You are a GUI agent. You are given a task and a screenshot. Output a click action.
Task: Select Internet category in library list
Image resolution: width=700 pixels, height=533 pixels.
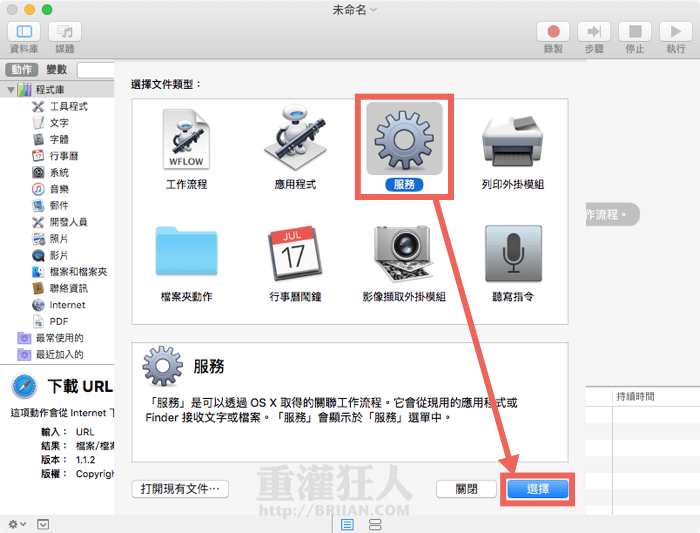67,305
